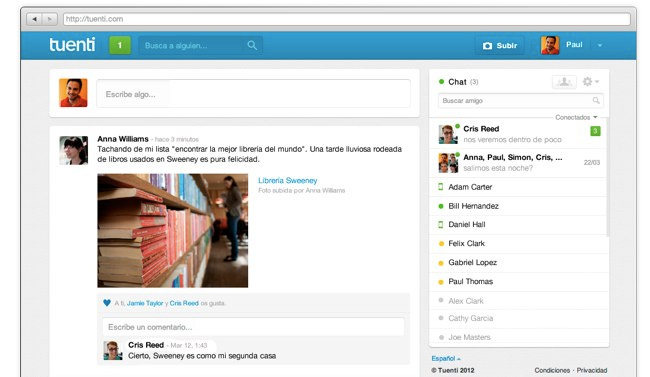Click the Subir upload photo button
This screenshot has height=377, width=650.
click(500, 46)
